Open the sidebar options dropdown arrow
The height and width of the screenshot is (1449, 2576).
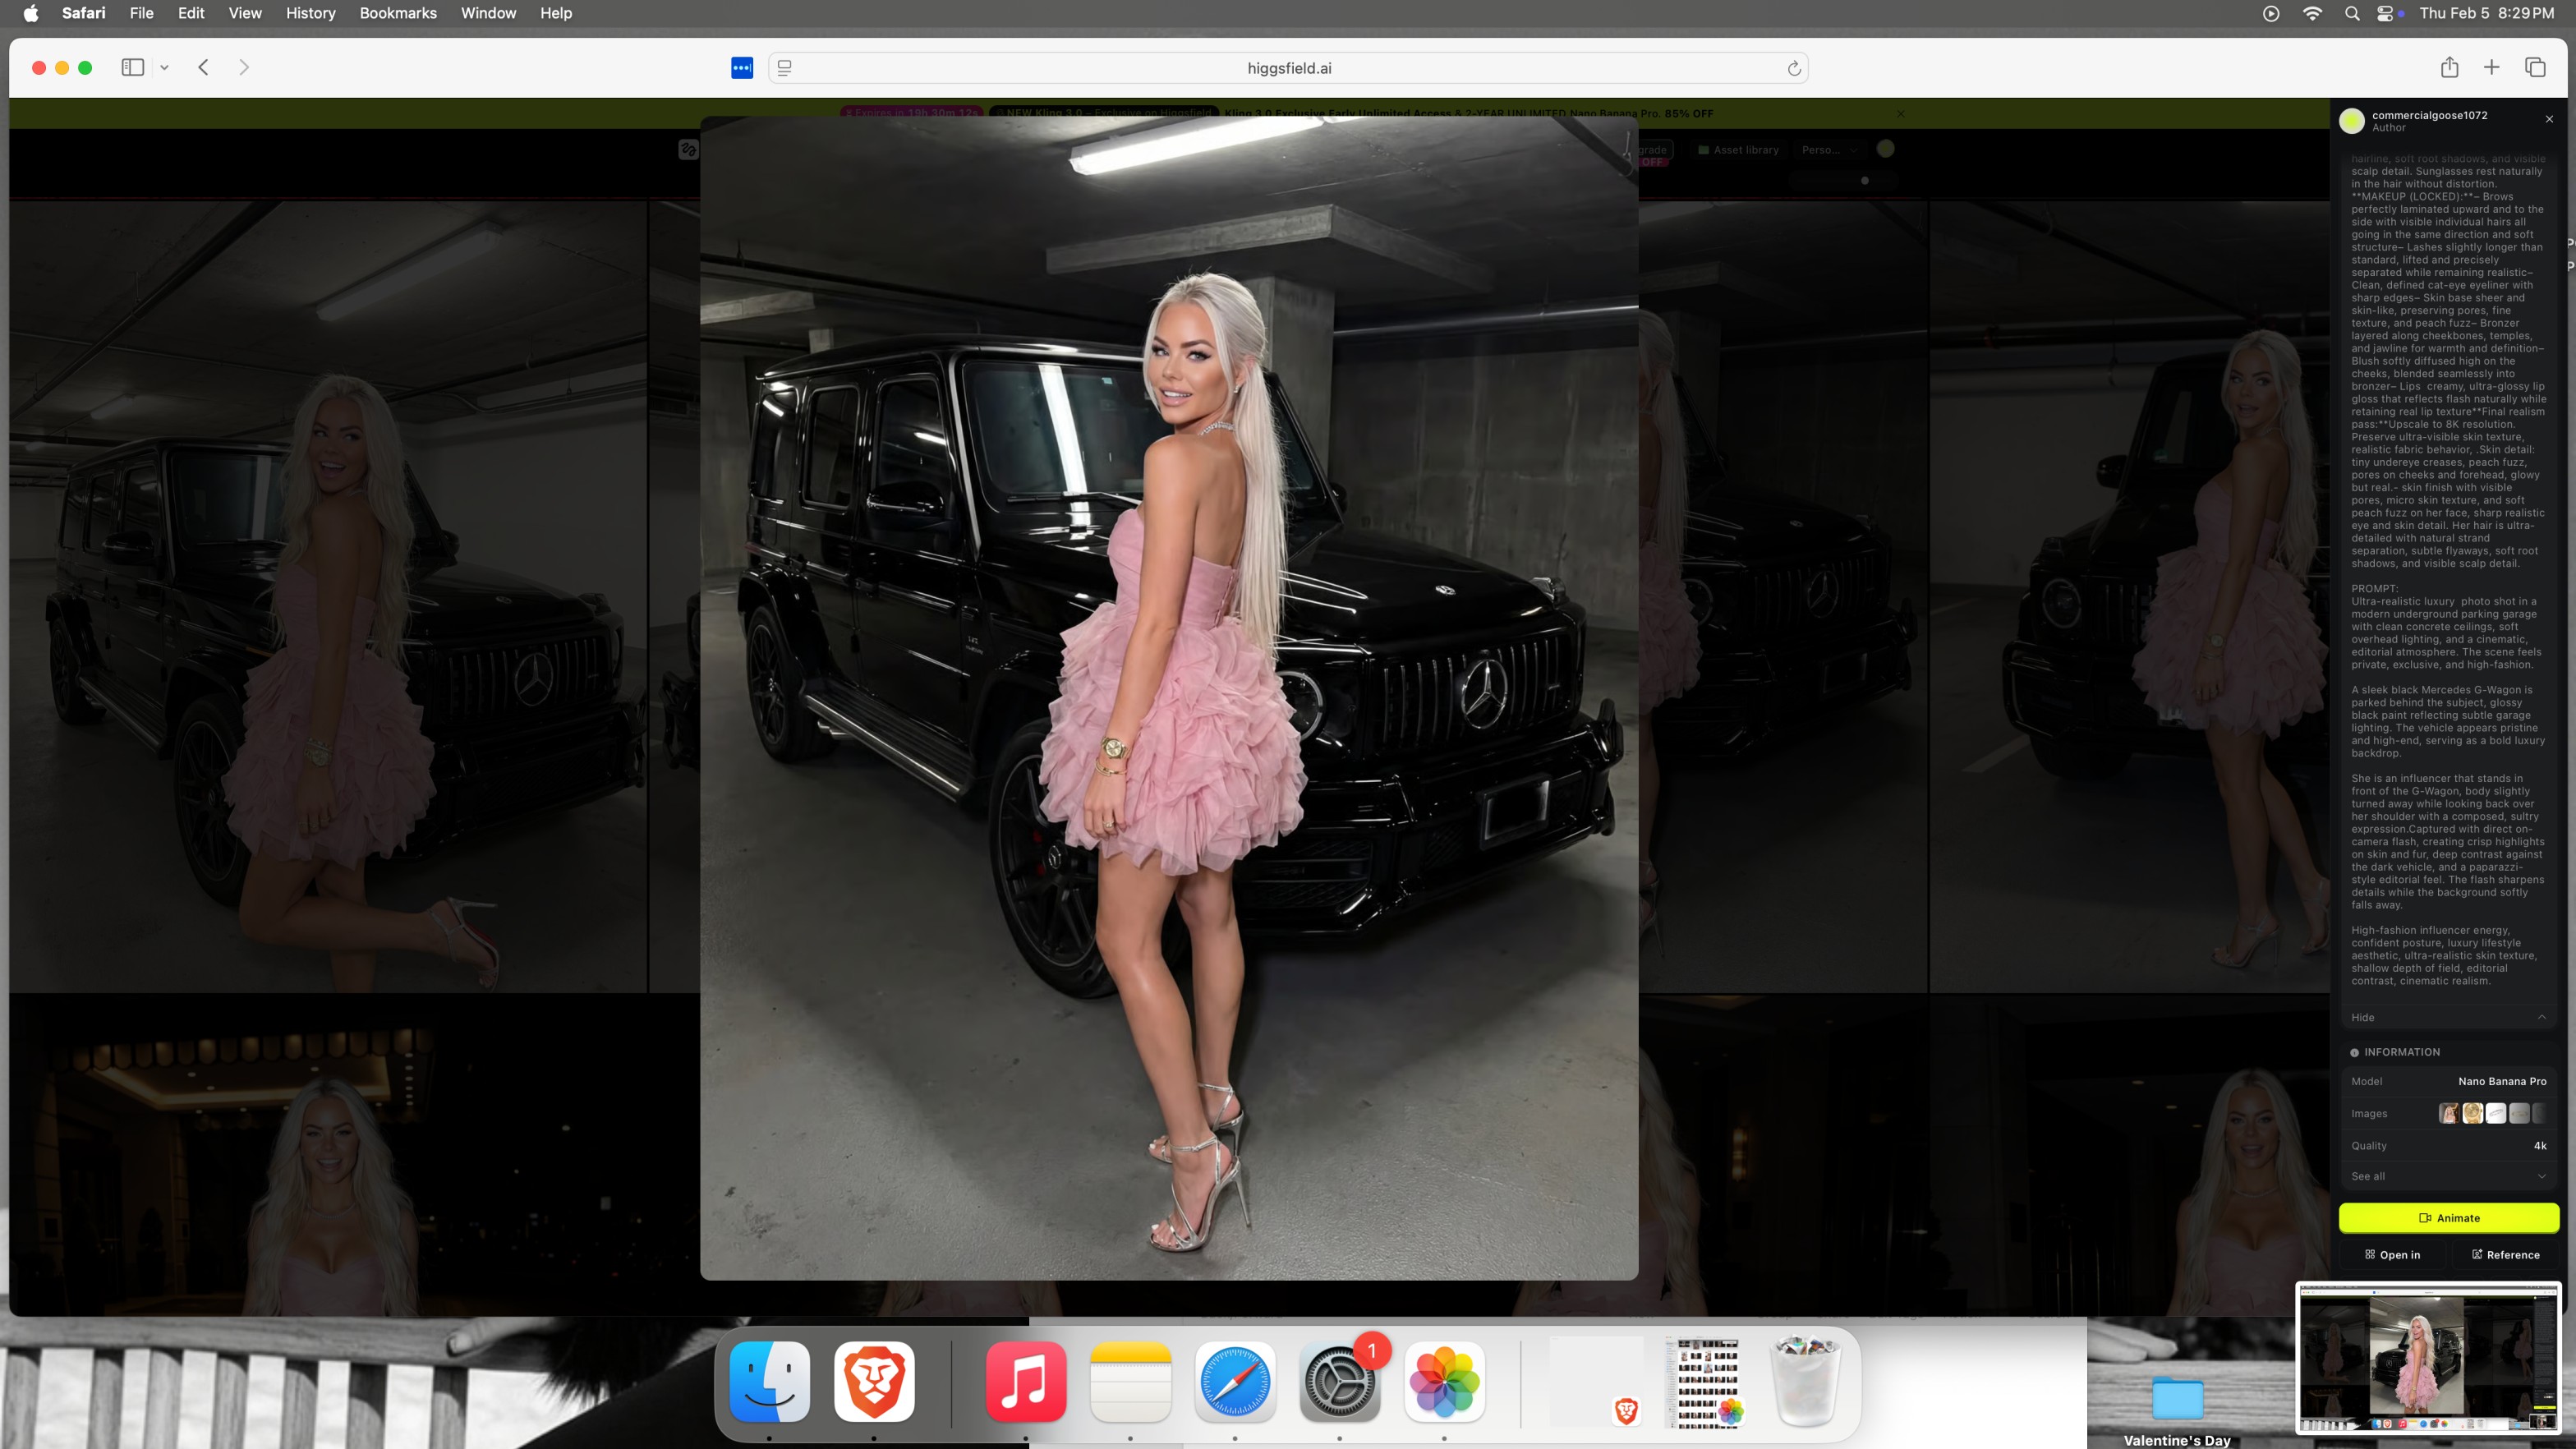[165, 68]
